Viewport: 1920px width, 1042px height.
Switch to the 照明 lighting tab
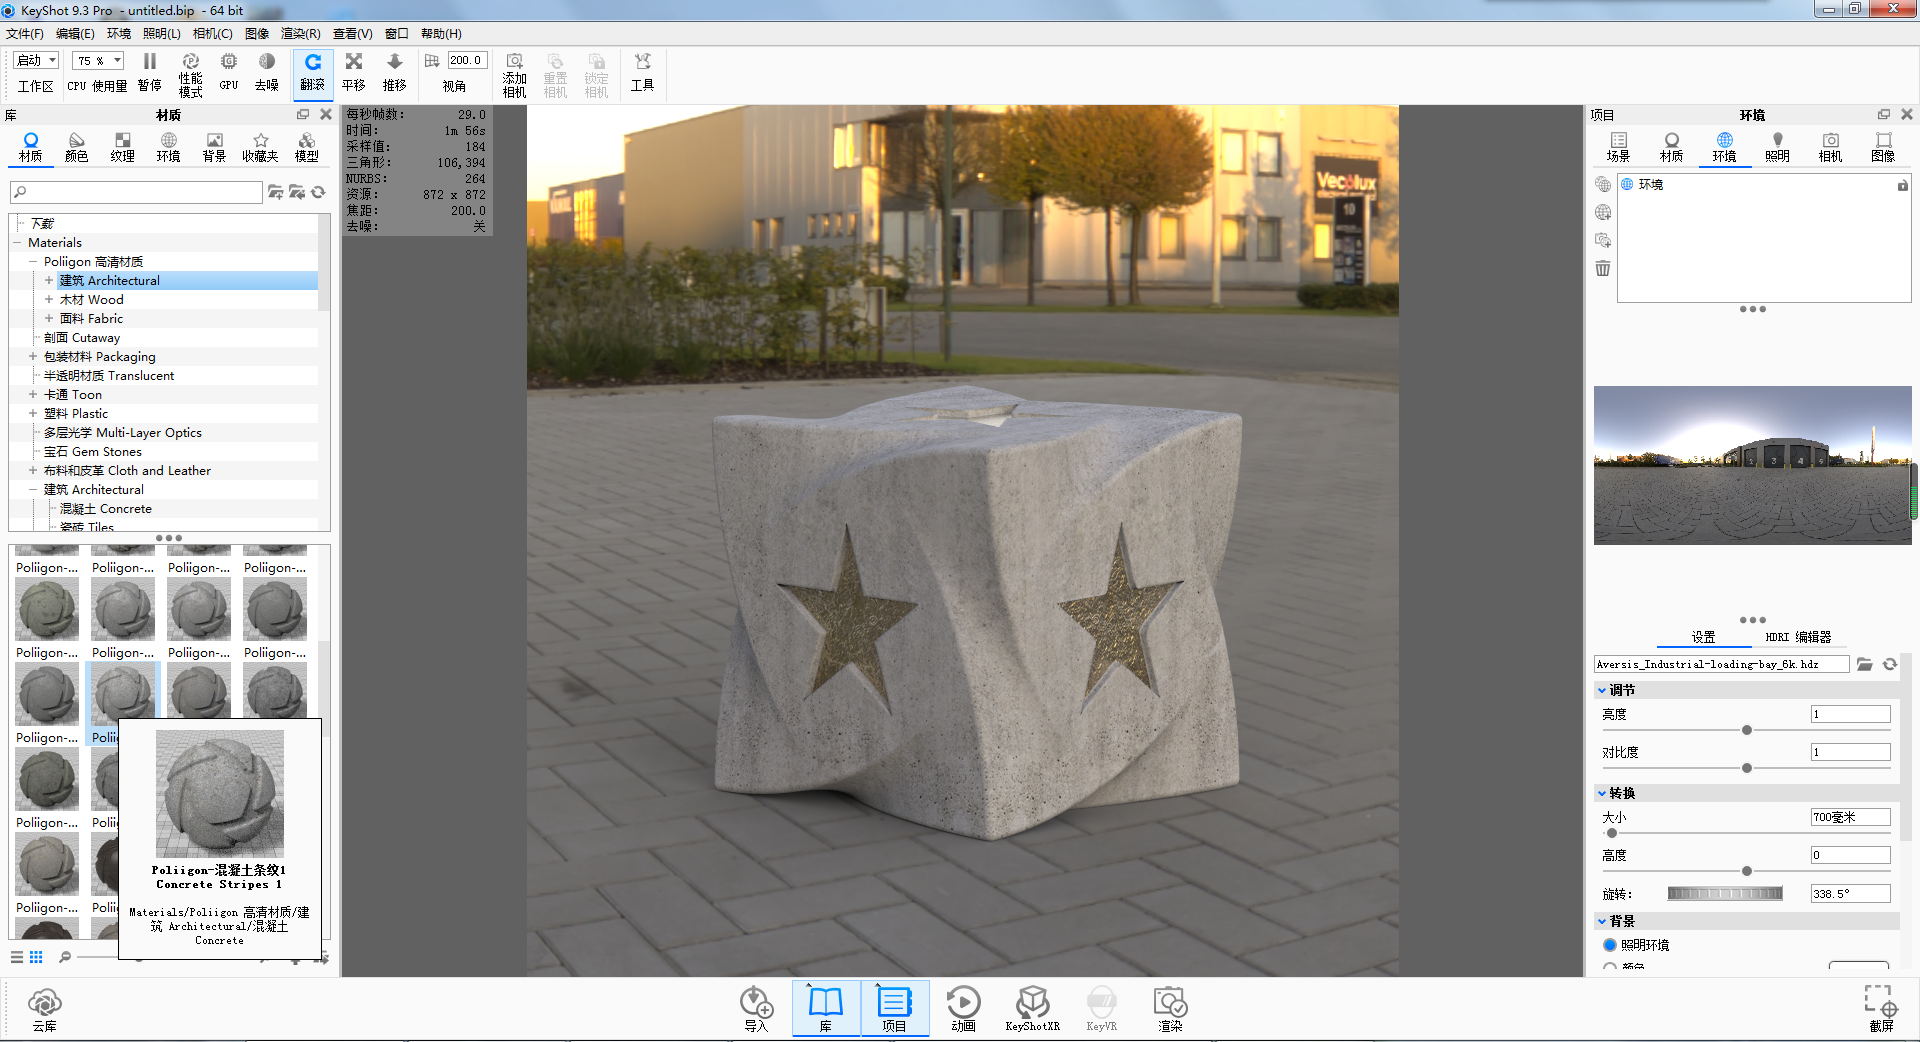[1777, 147]
